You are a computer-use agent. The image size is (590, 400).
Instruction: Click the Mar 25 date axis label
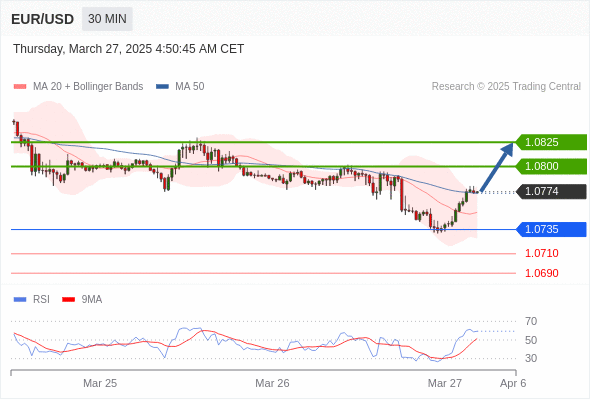pyautogui.click(x=100, y=383)
